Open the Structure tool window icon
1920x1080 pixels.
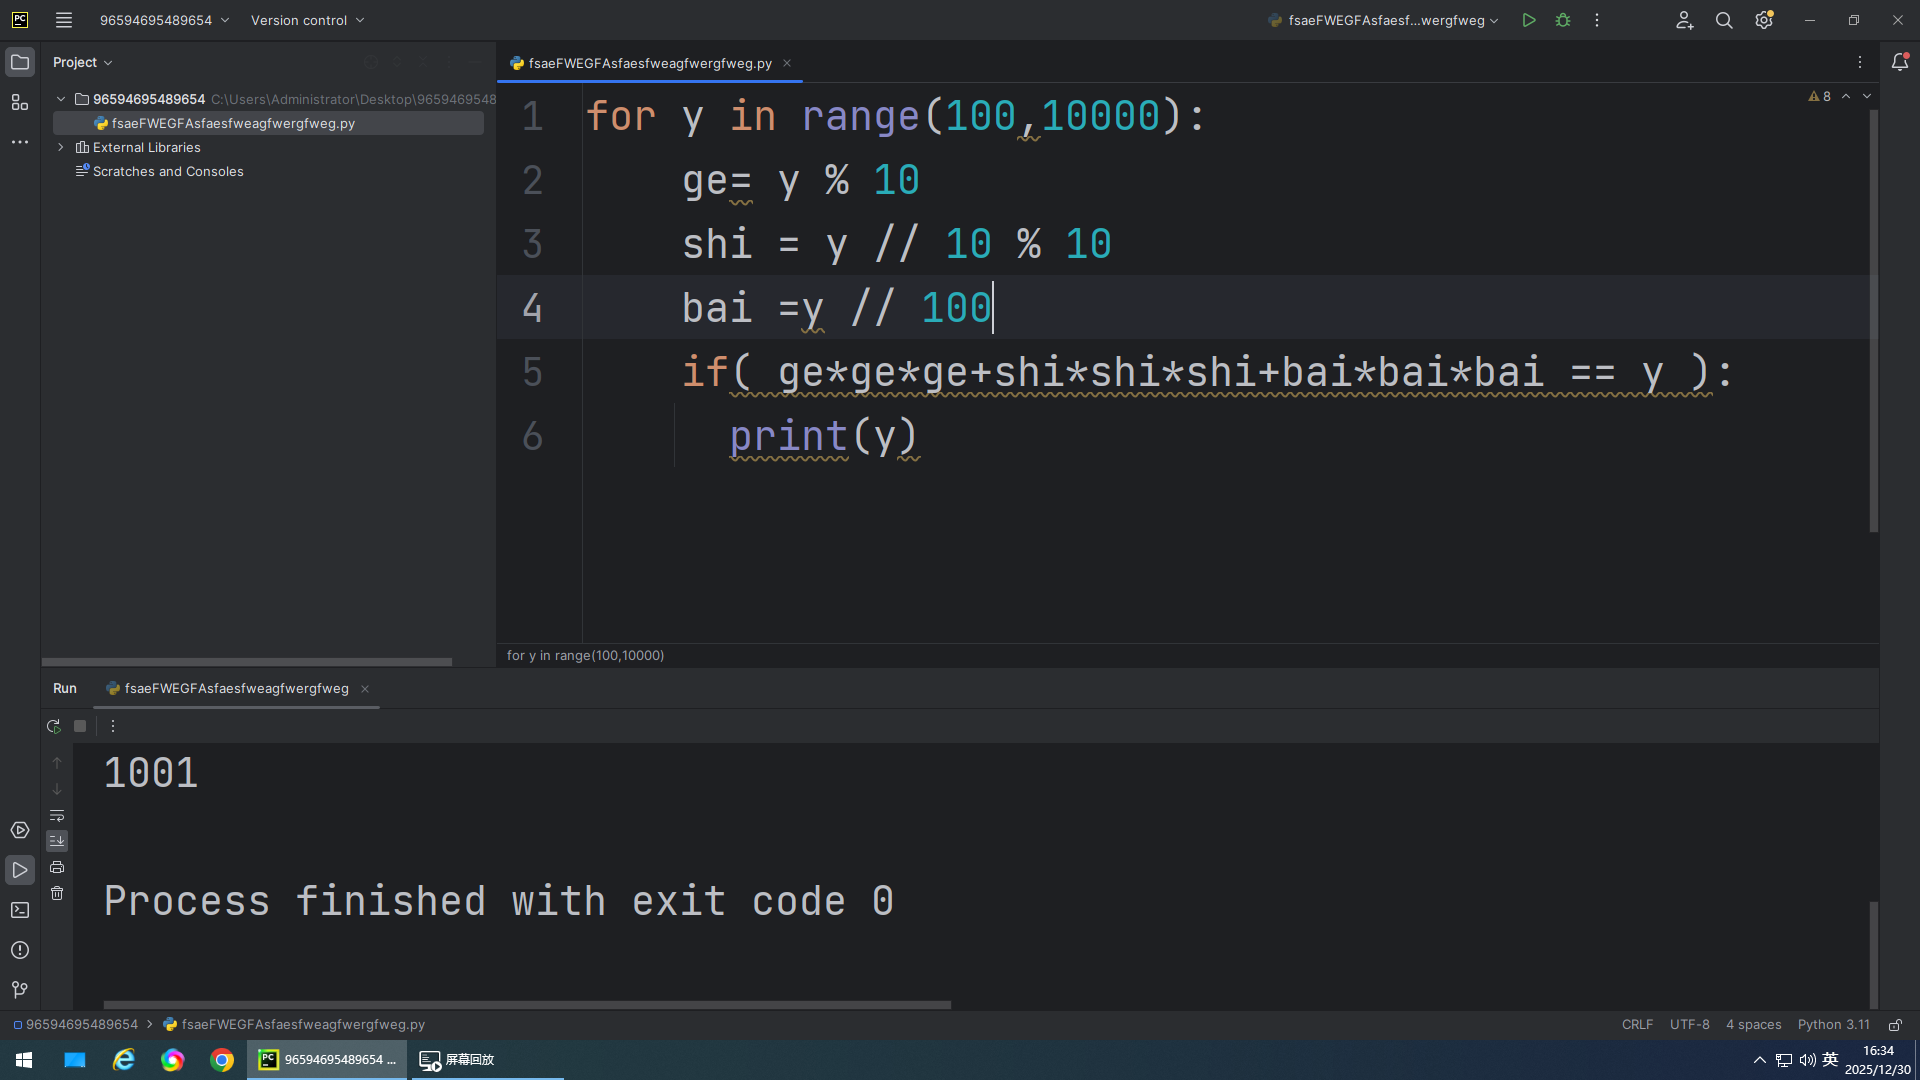[20, 102]
